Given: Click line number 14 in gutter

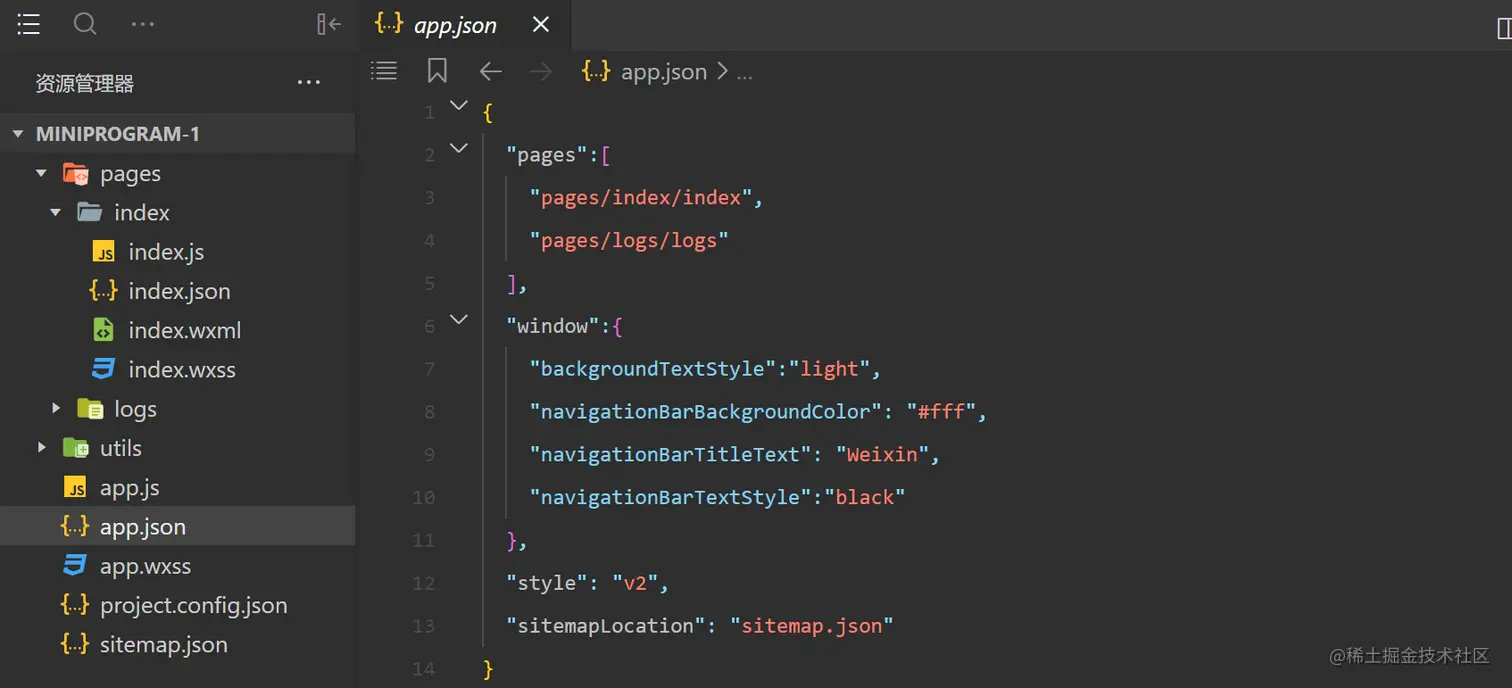Looking at the screenshot, I should (424, 669).
